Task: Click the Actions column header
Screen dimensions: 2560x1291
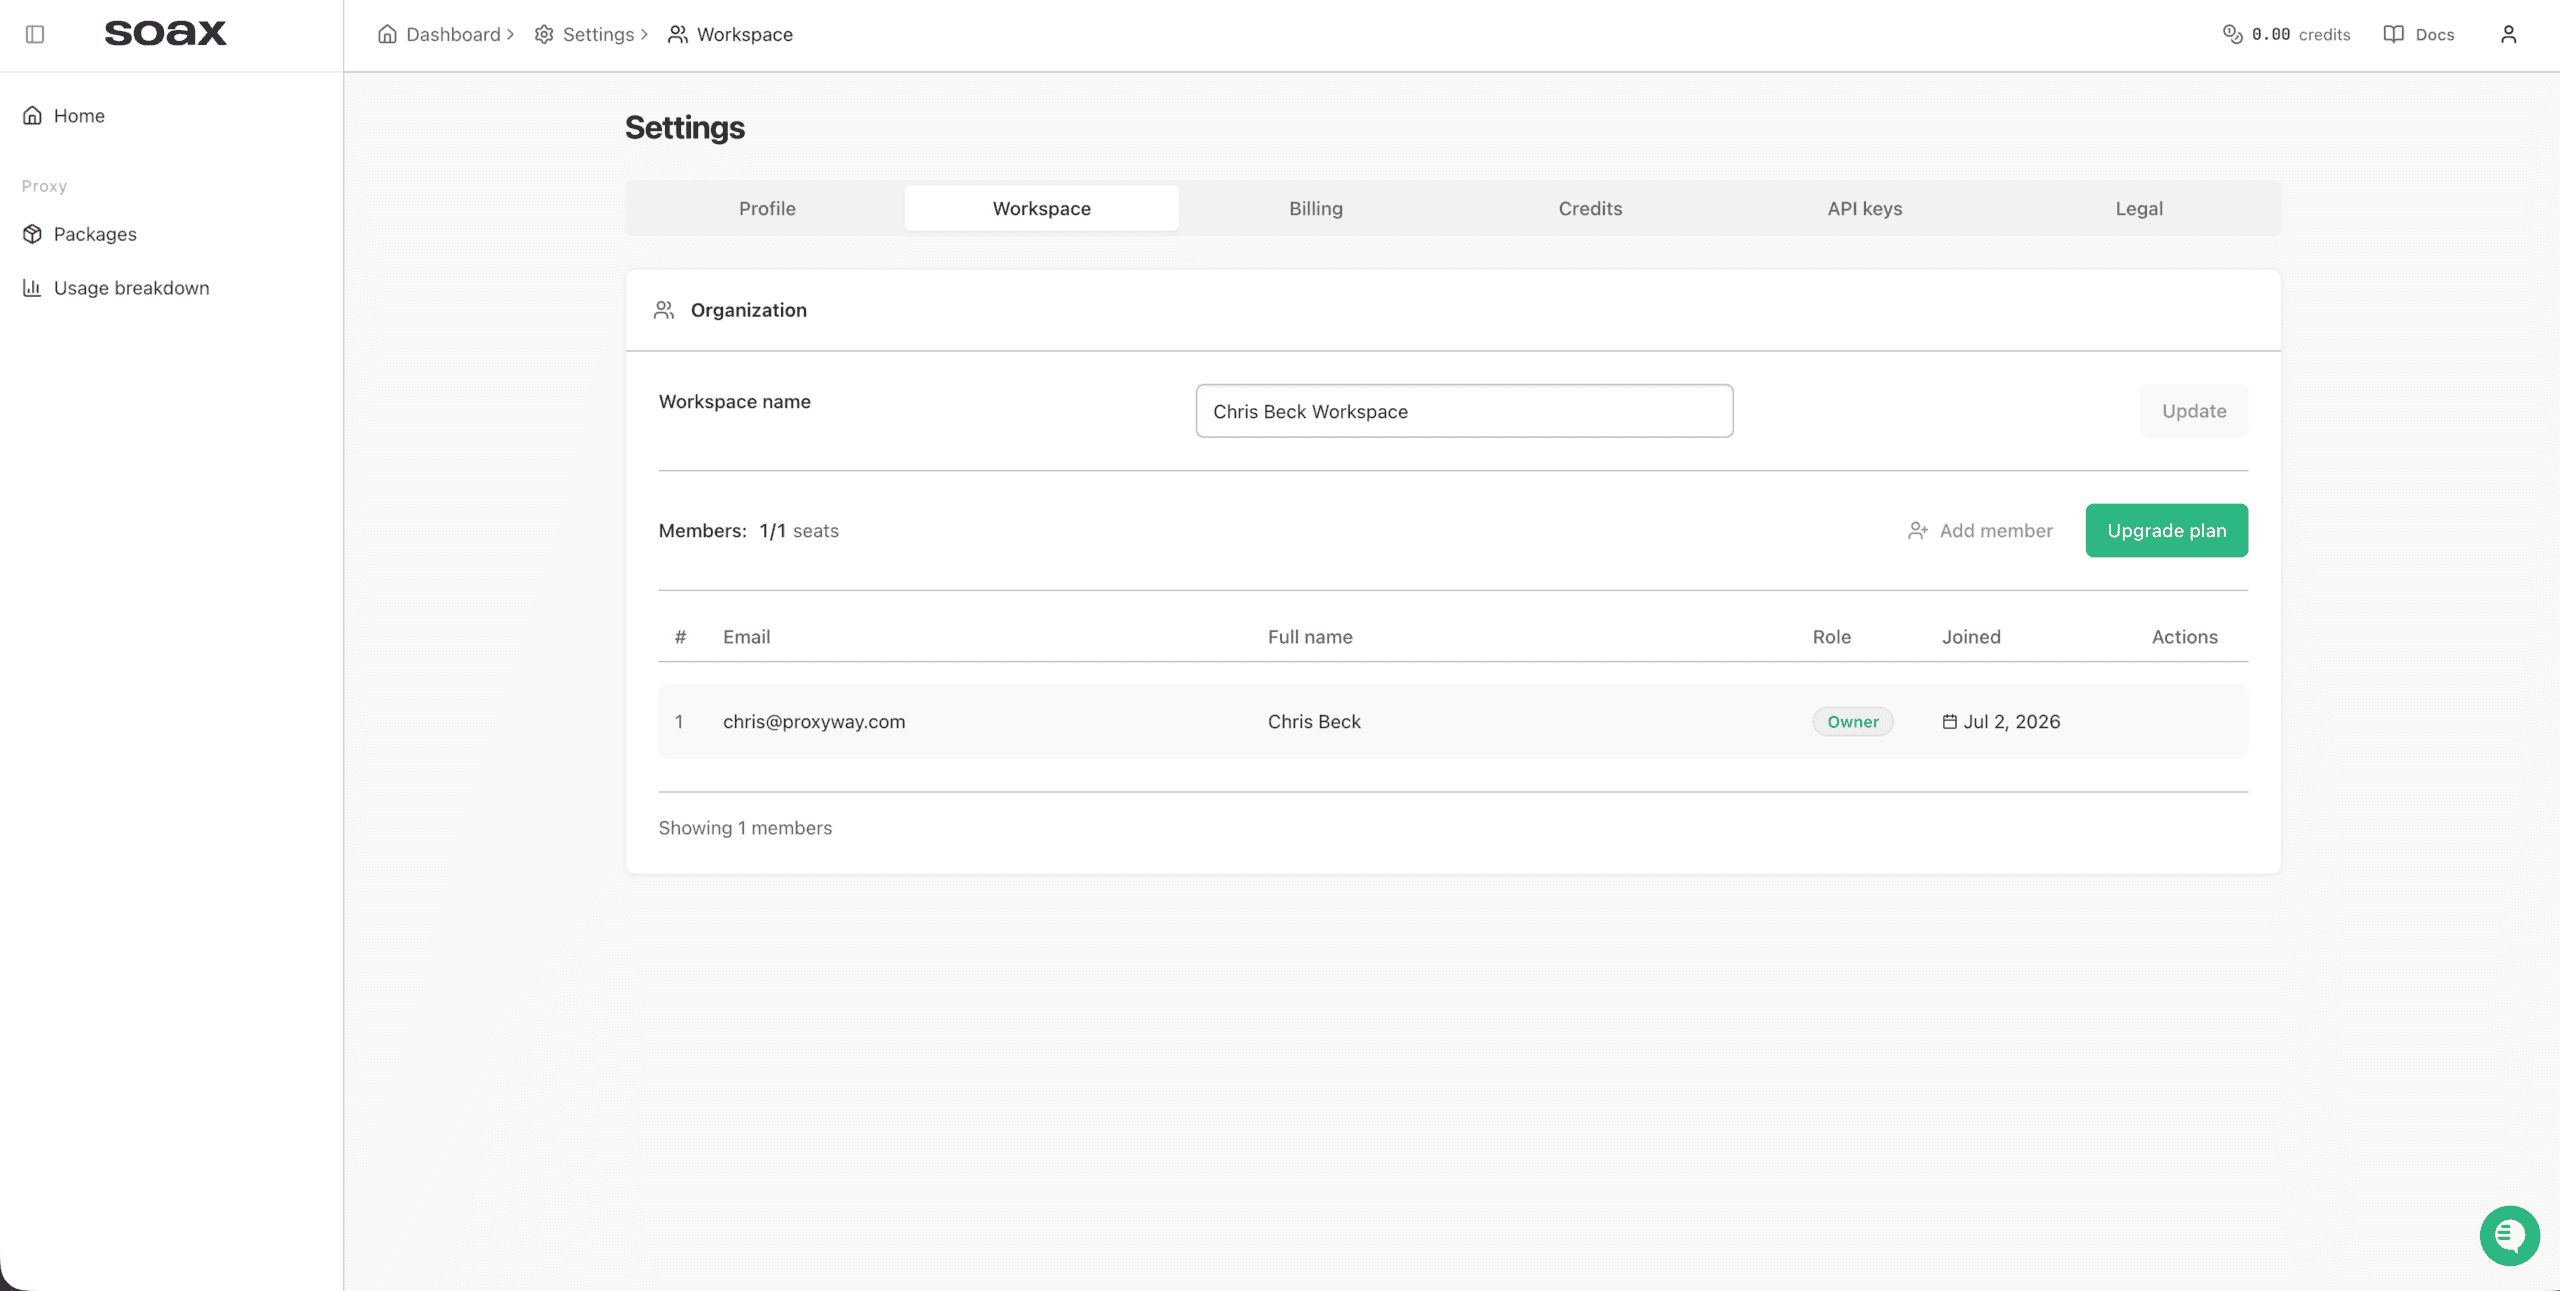Action: pyautogui.click(x=2184, y=636)
